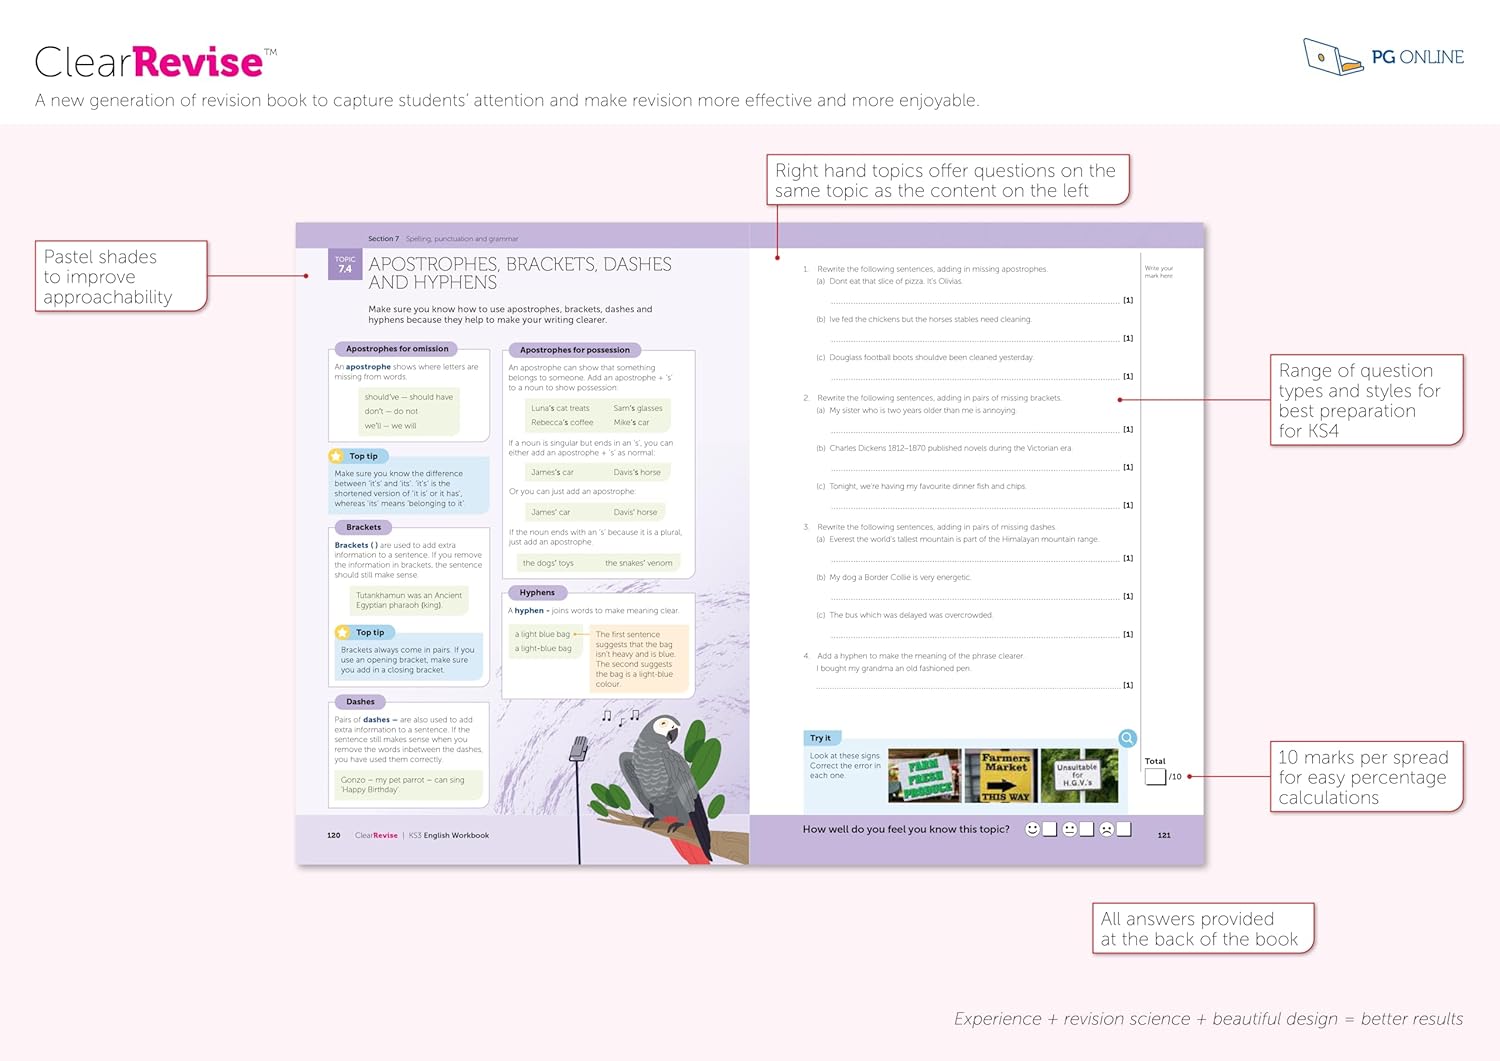Viewport: 1500px width, 1061px height.
Task: Click 'Luna's cat treats' example text
Action: coord(560,408)
